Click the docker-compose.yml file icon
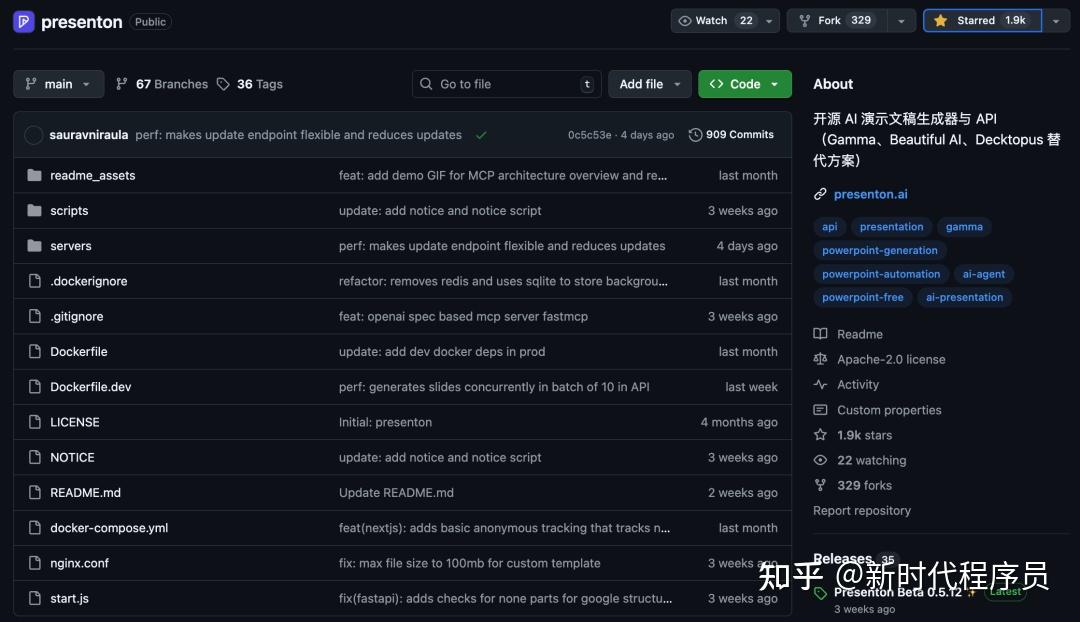1080x622 pixels. click(x=34, y=528)
